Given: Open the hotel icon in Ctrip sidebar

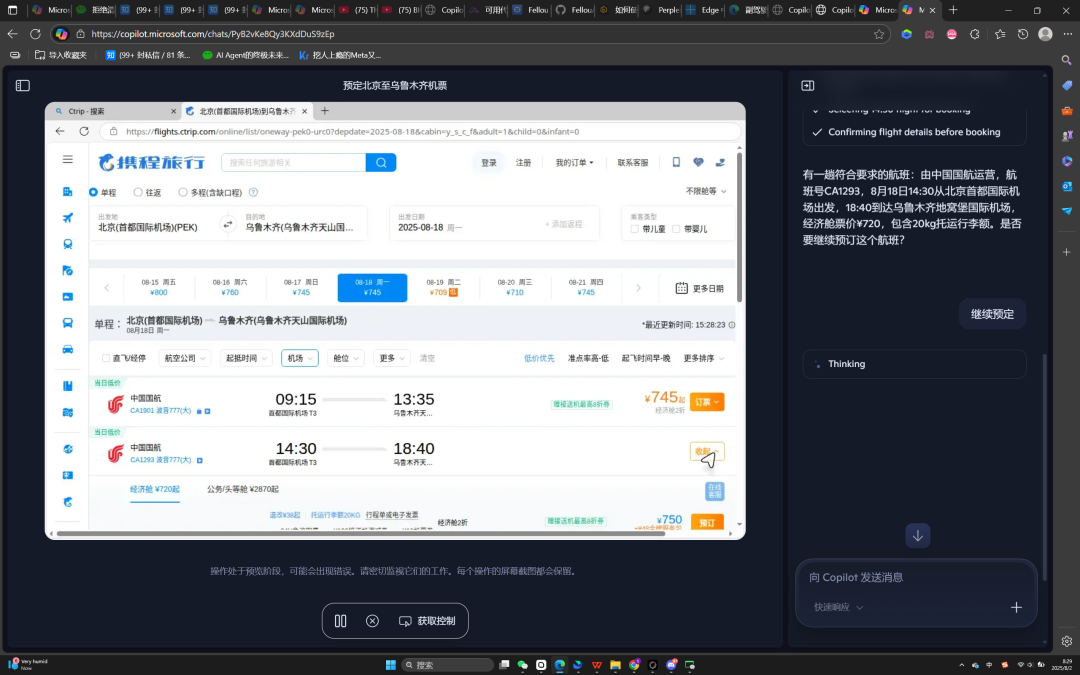Looking at the screenshot, I should 66,192.
